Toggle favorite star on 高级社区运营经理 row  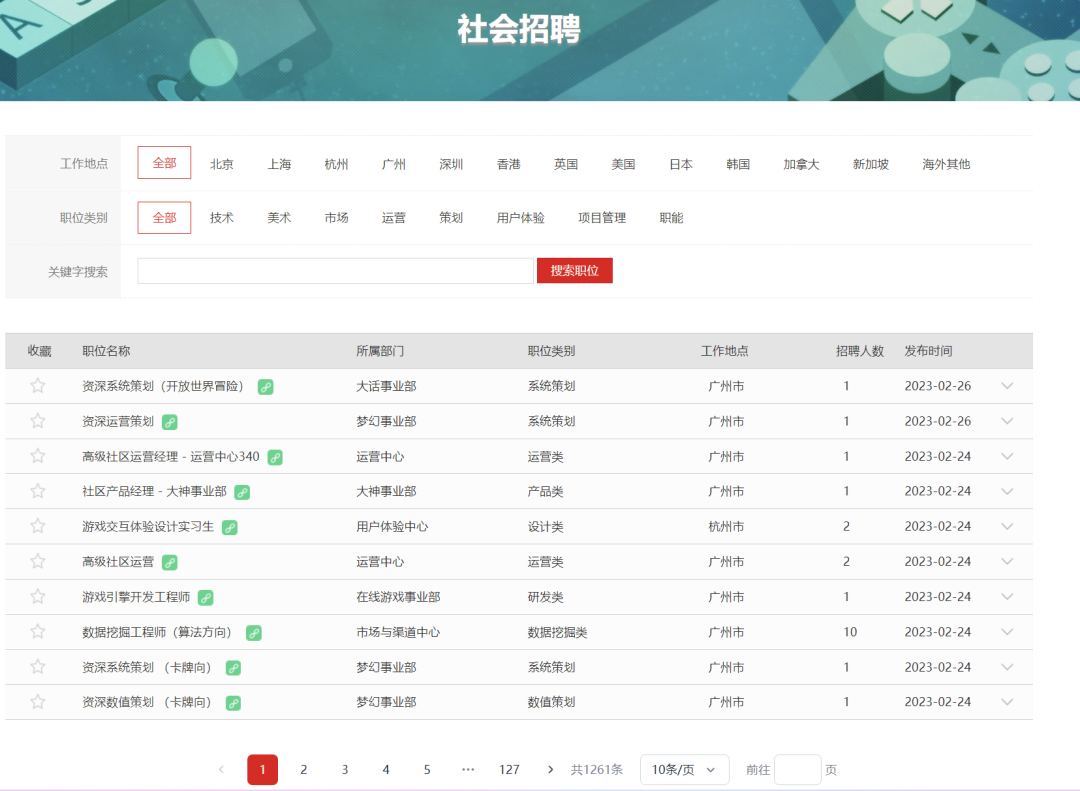pyautogui.click(x=38, y=456)
